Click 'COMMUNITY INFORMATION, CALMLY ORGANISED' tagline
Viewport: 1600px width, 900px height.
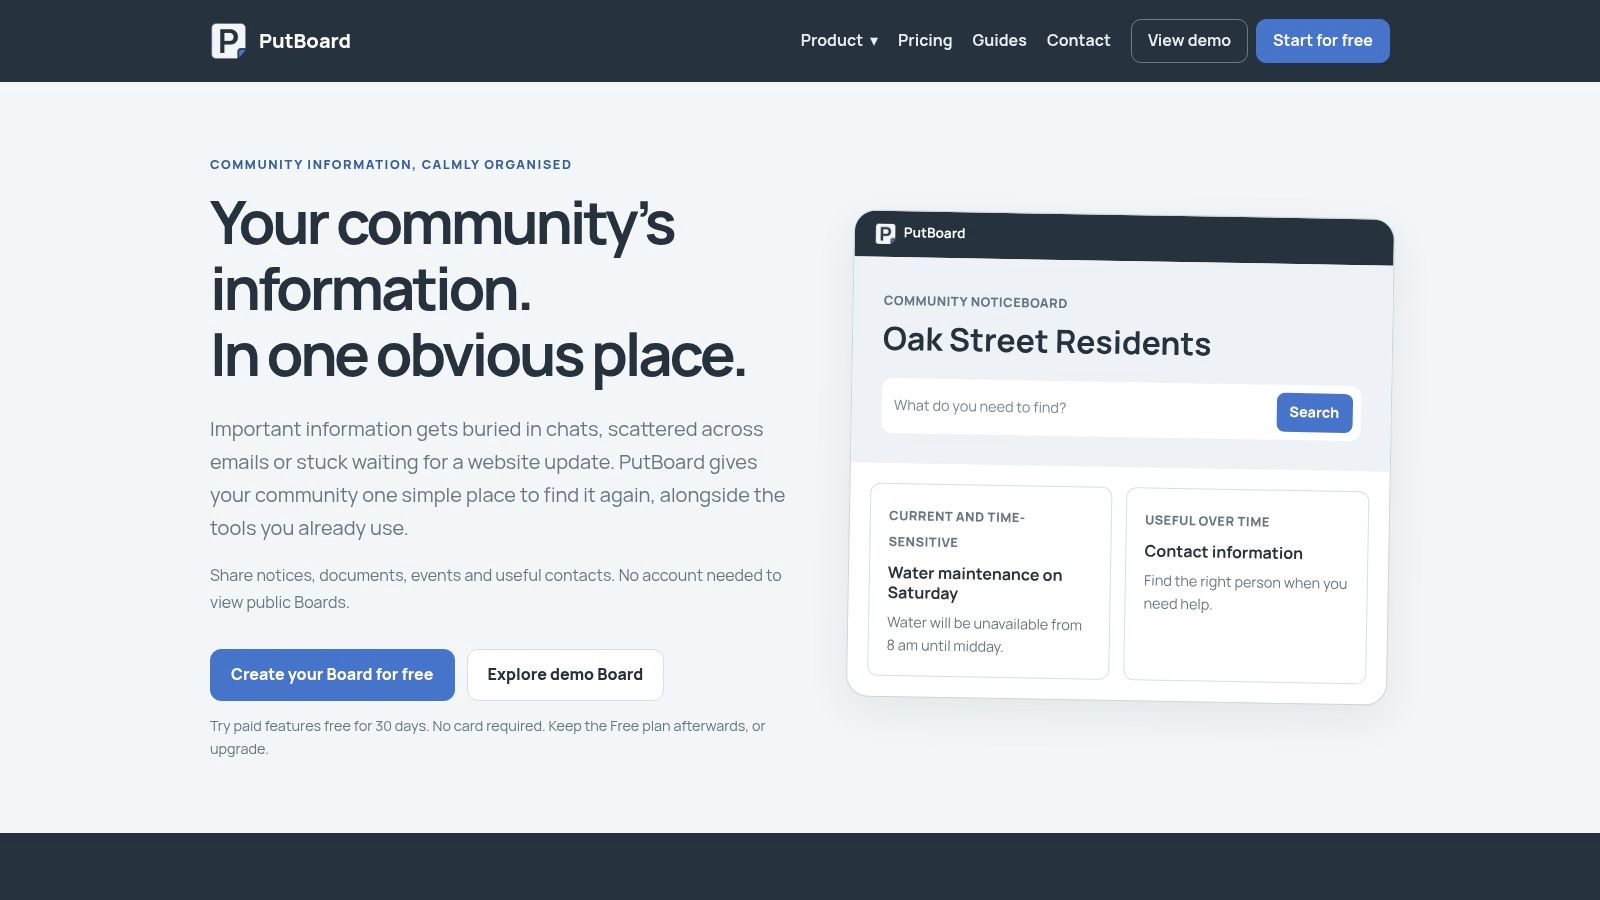(x=391, y=165)
